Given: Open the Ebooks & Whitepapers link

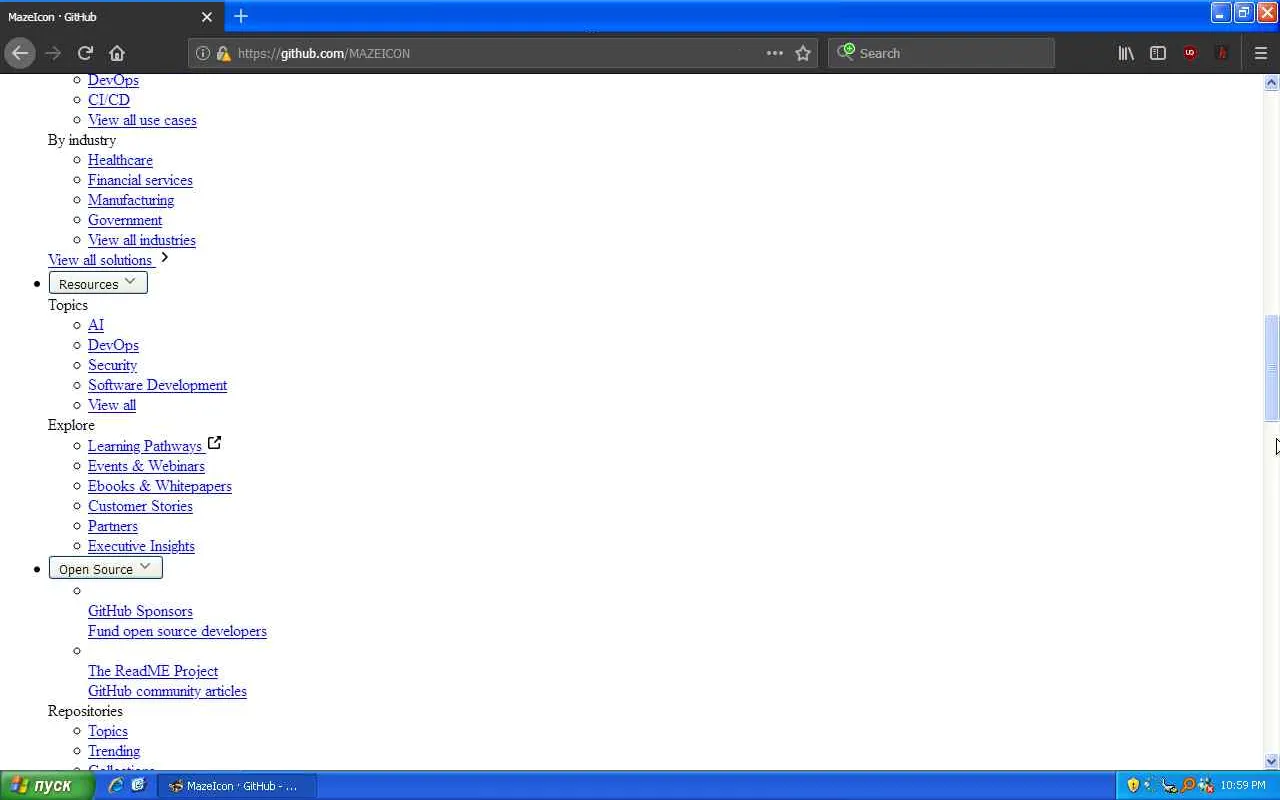Looking at the screenshot, I should (160, 486).
